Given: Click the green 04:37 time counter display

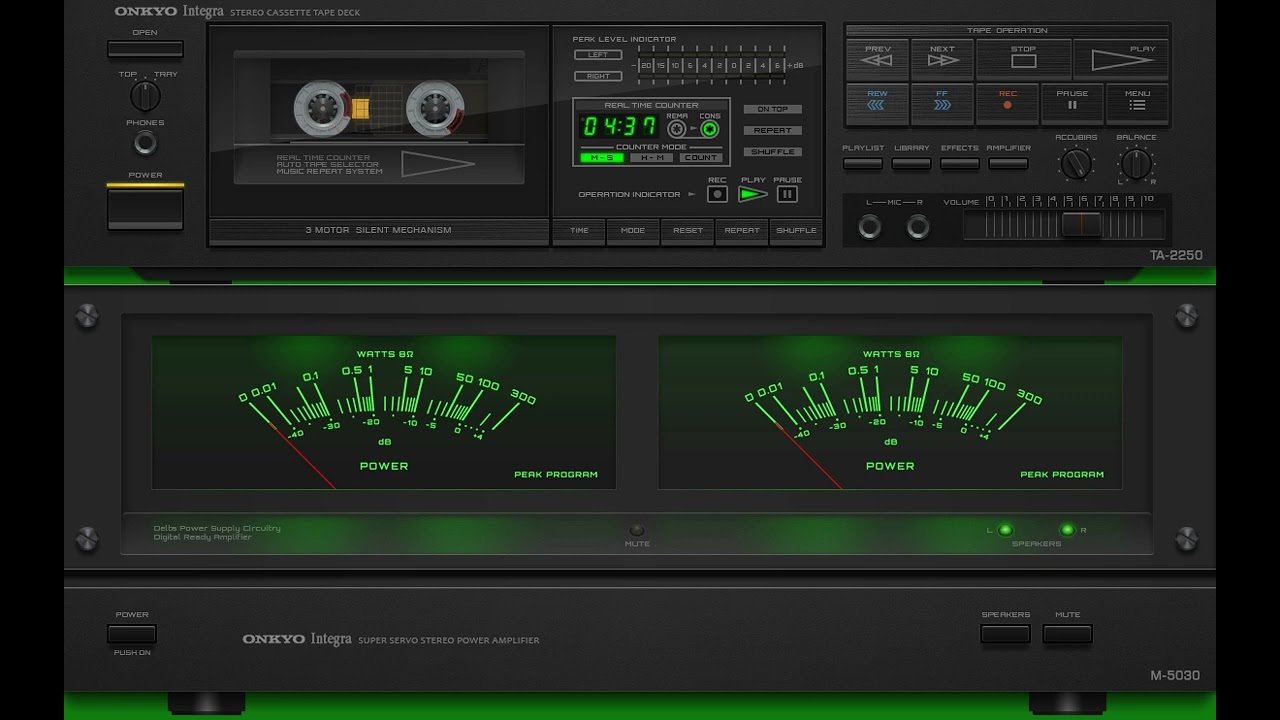Looking at the screenshot, I should (619, 127).
